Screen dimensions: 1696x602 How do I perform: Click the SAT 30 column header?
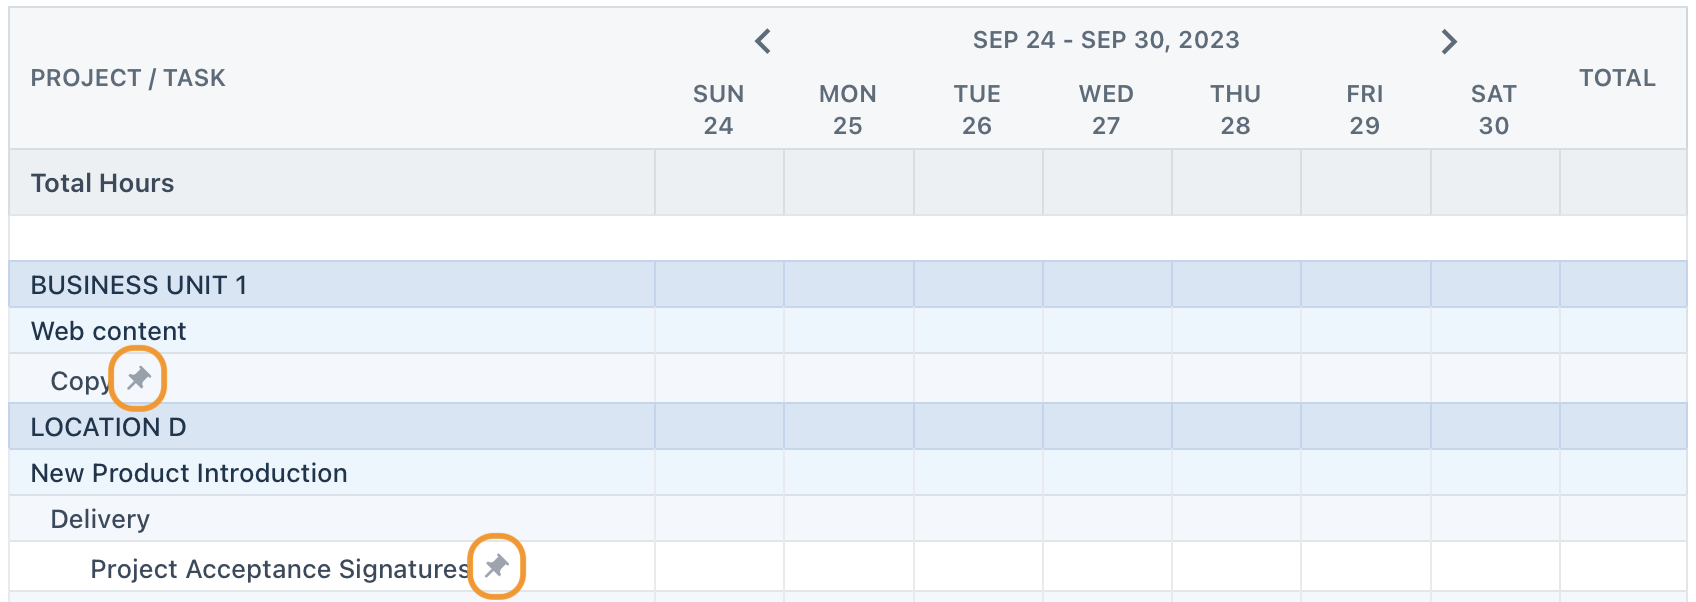point(1493,109)
